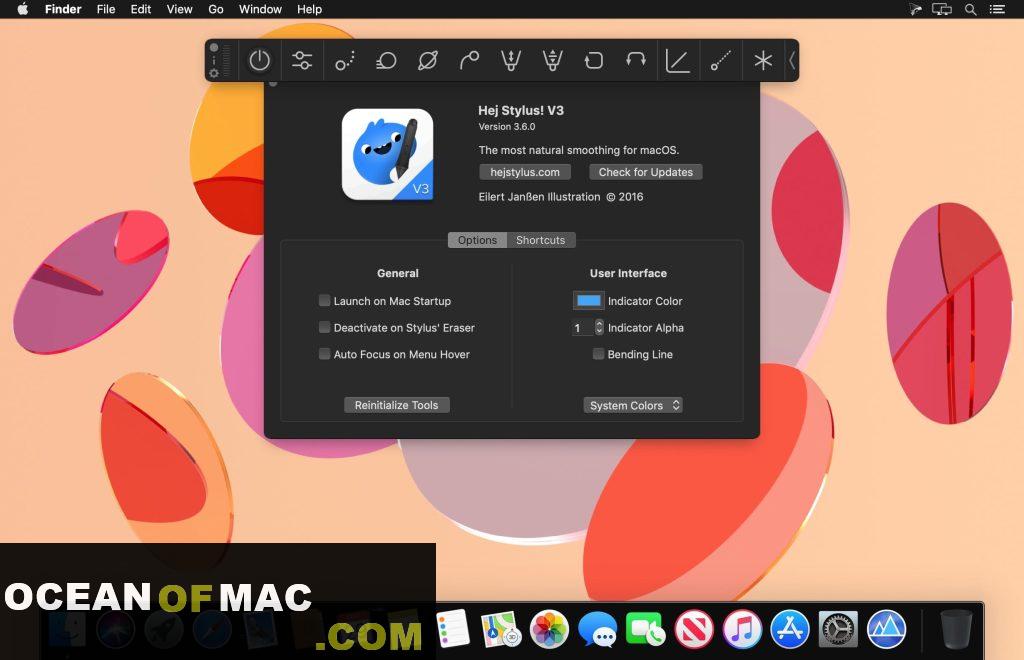The width and height of the screenshot is (1024, 660).
Task: Select the dotted trail circle smoothing tool
Action: click(344, 61)
